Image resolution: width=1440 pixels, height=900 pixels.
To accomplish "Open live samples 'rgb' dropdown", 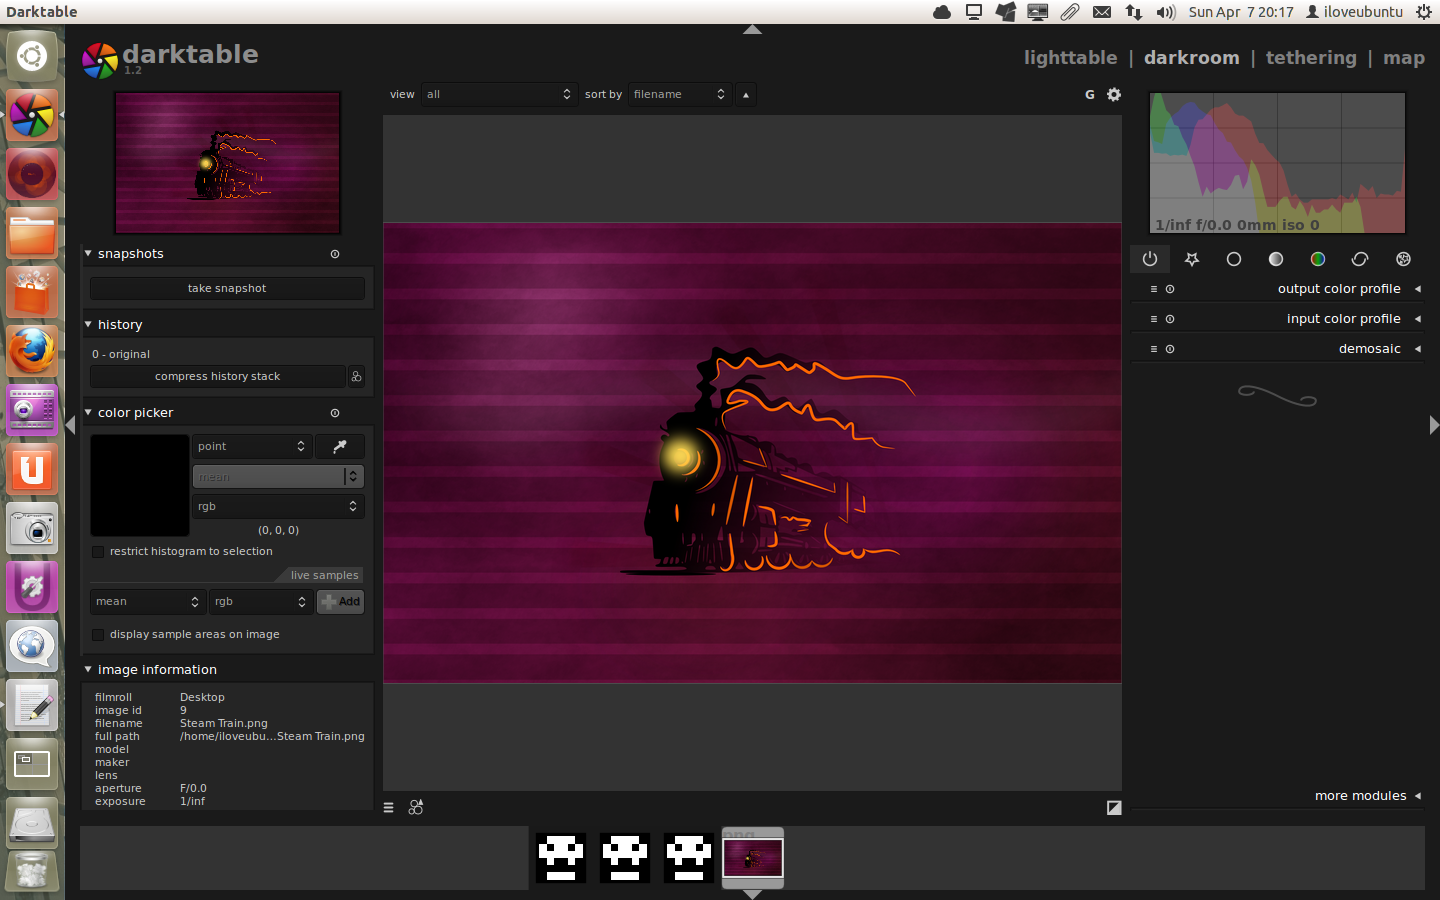I will [x=260, y=602].
